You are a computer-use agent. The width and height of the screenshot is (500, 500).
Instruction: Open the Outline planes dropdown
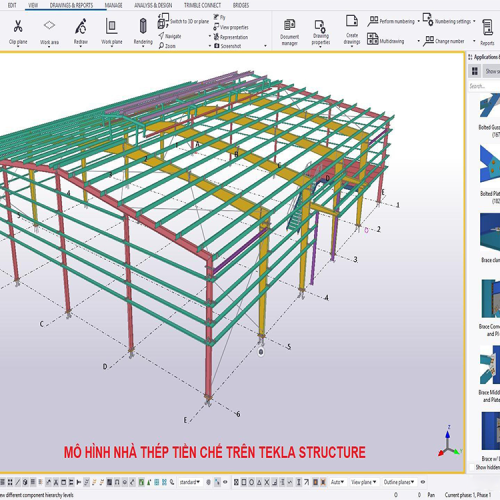point(399,482)
